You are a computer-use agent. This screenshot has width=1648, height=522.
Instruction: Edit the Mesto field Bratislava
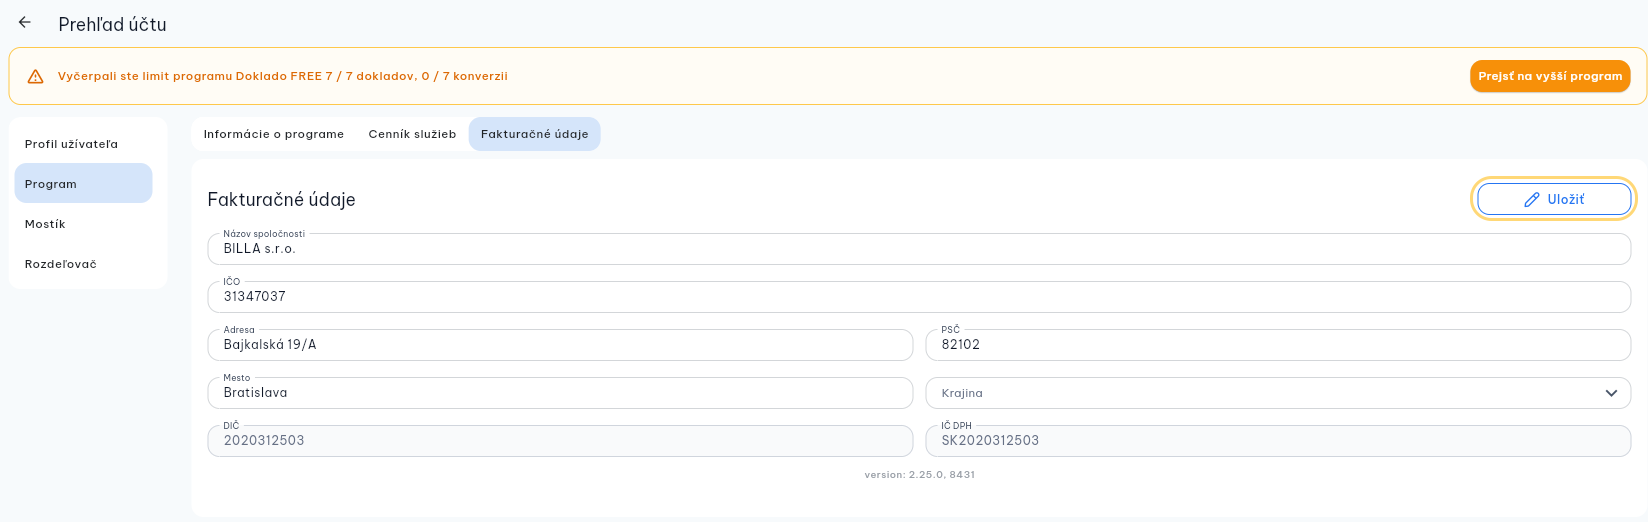pyautogui.click(x=560, y=393)
